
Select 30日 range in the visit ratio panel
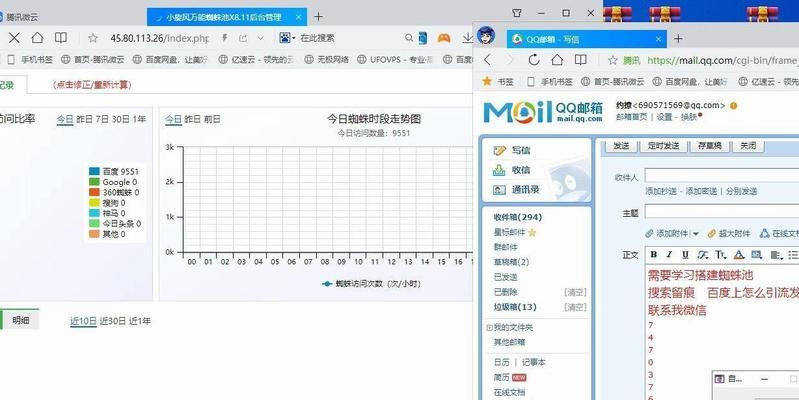click(121, 119)
